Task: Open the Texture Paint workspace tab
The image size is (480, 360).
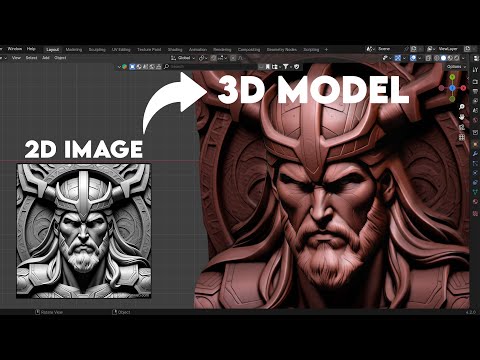Action: [149, 50]
